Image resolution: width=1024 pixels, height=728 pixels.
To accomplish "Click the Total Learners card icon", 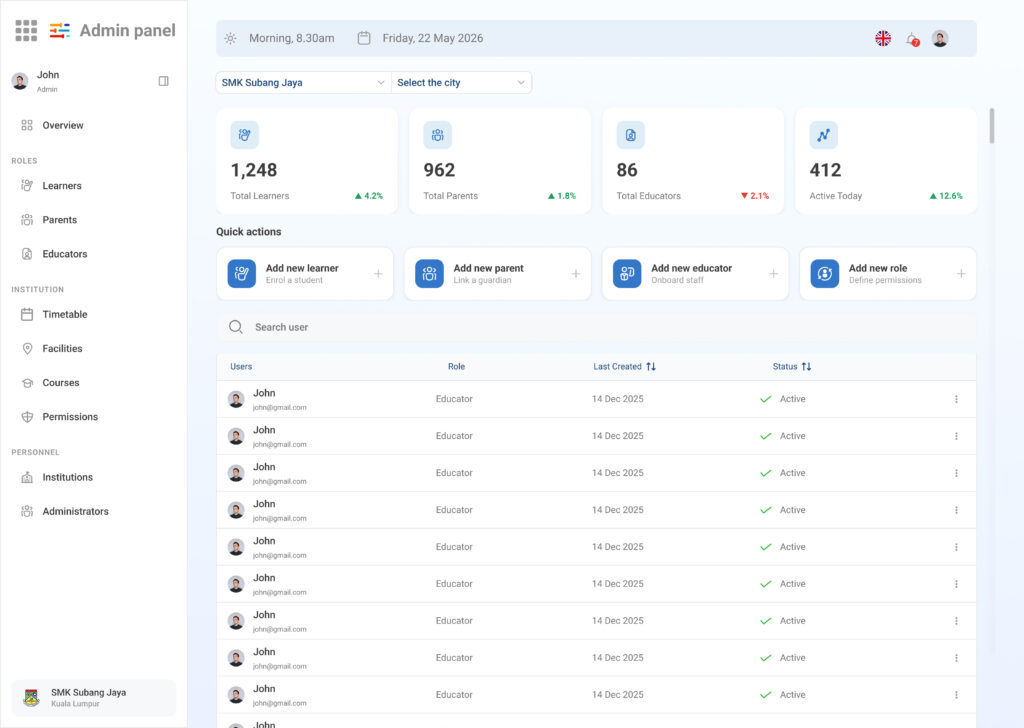I will (244, 135).
